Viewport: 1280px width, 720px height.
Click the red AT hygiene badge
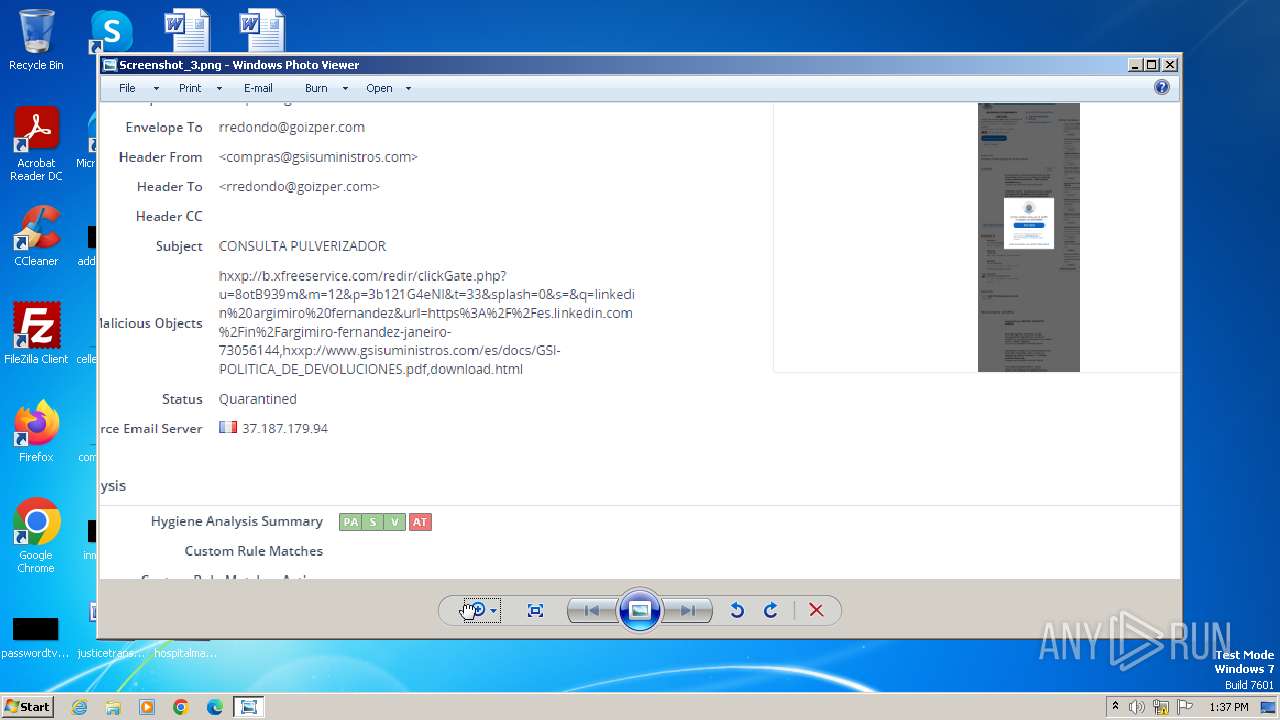[420, 522]
